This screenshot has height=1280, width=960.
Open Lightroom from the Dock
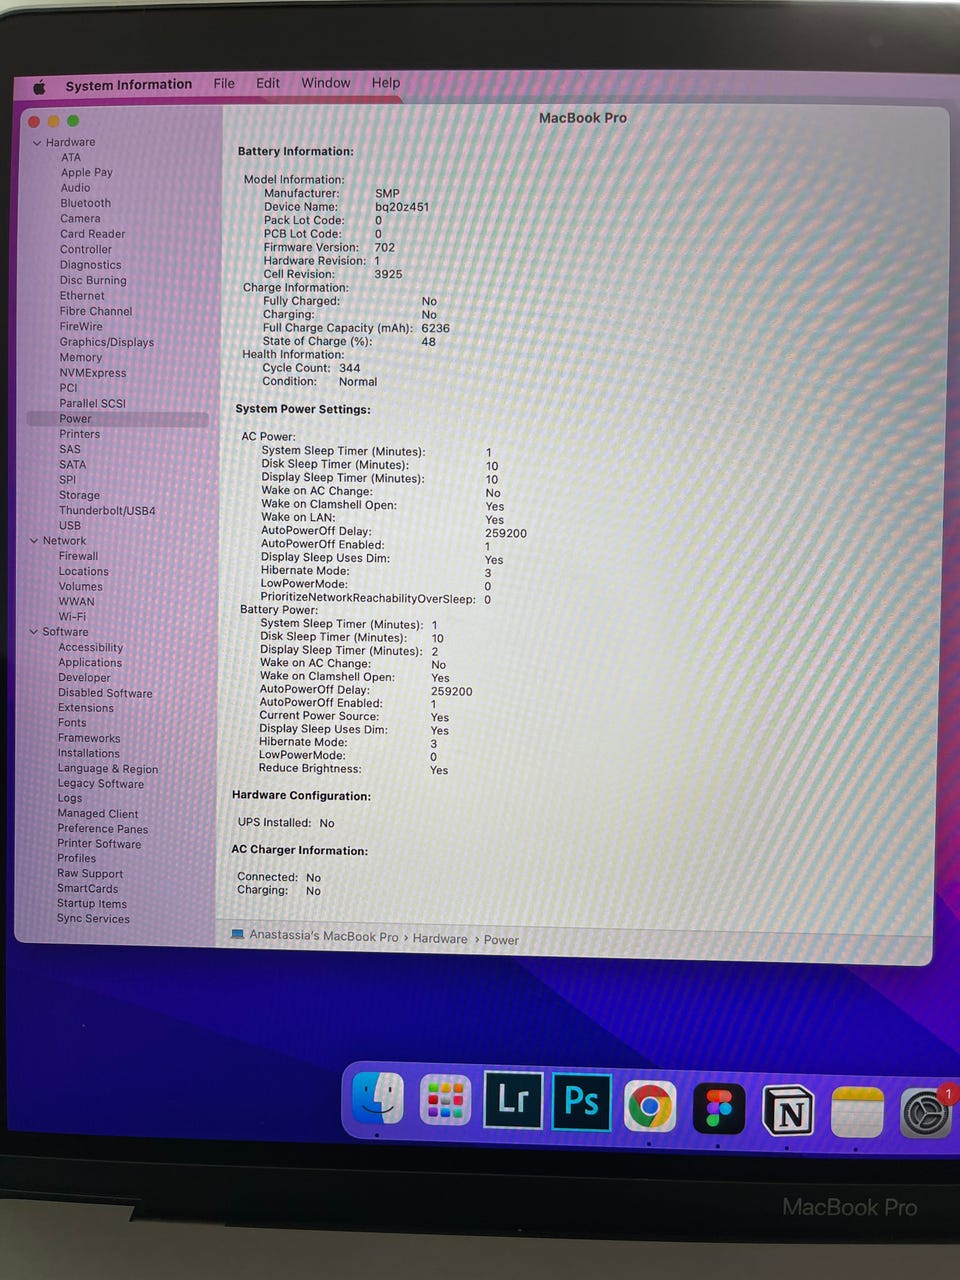(513, 1100)
